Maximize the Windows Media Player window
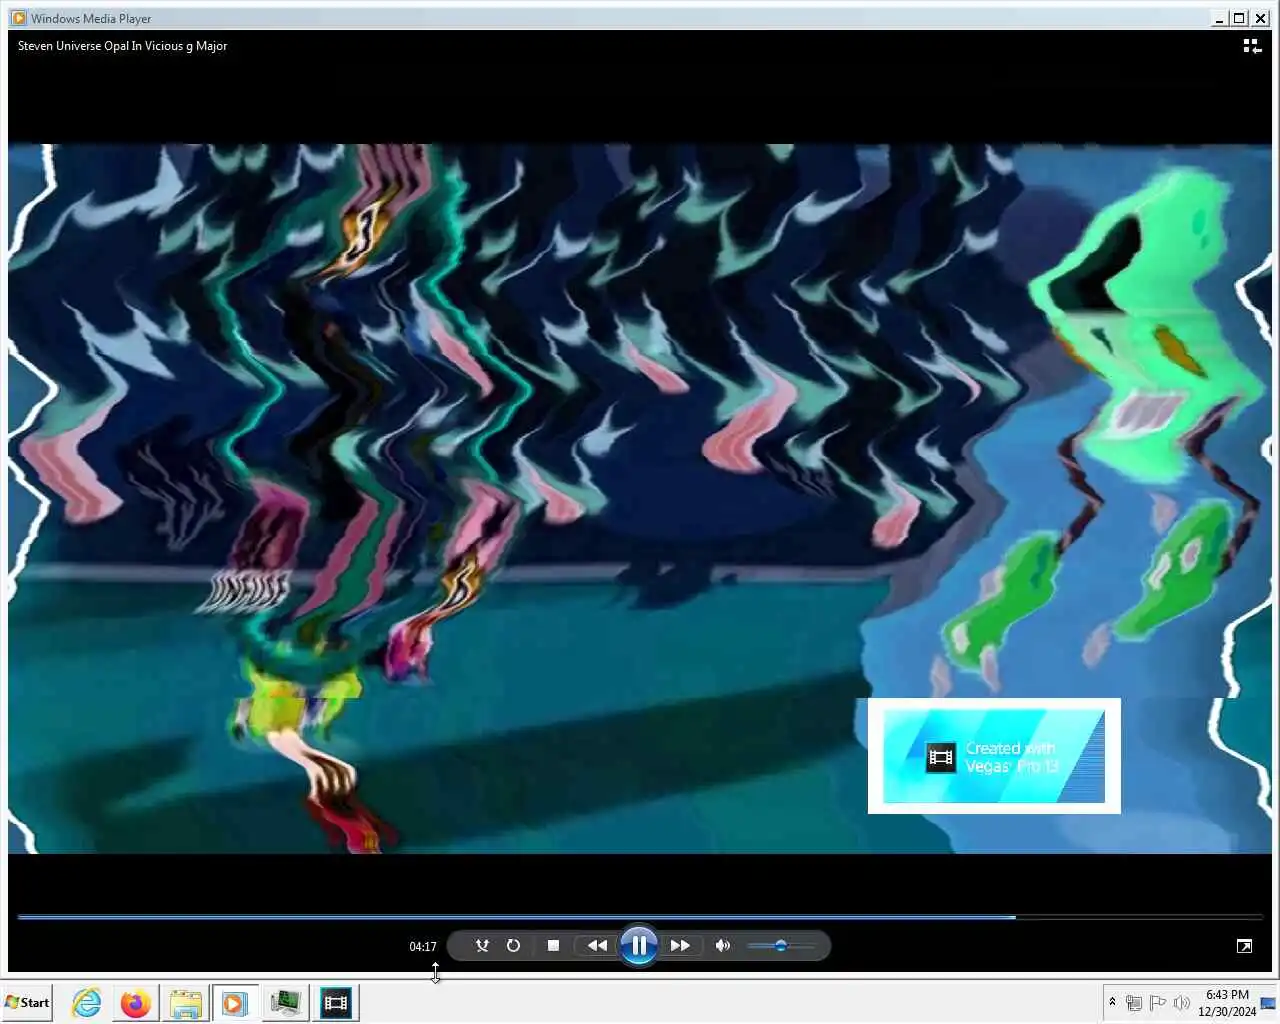Screen dimensions: 1280x1024 pyautogui.click(x=1240, y=18)
